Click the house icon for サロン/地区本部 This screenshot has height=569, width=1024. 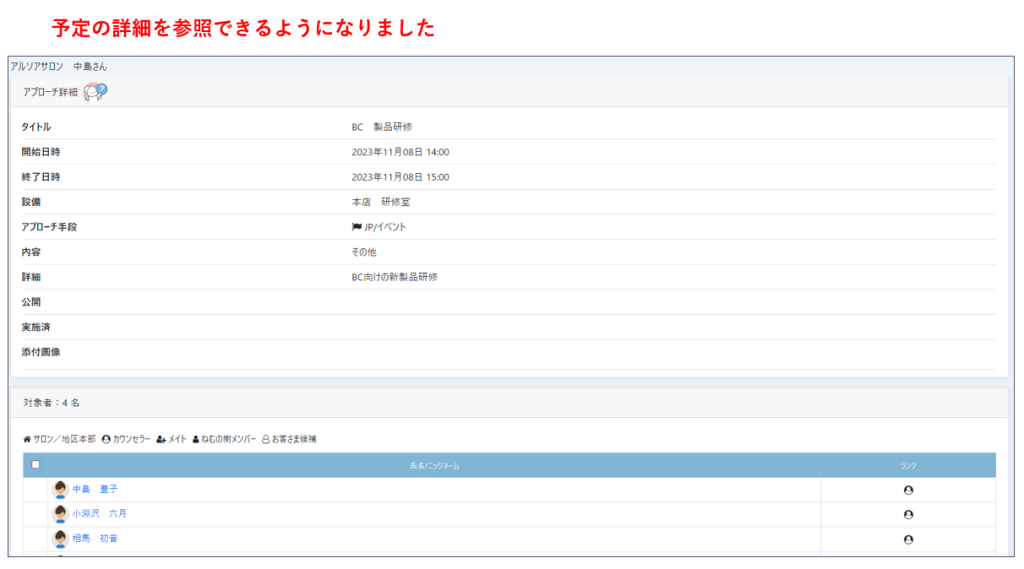[x=27, y=439]
